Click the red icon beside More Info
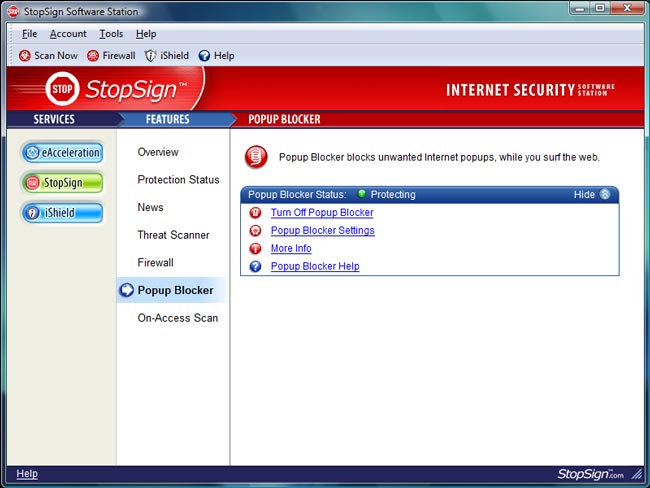 255,248
